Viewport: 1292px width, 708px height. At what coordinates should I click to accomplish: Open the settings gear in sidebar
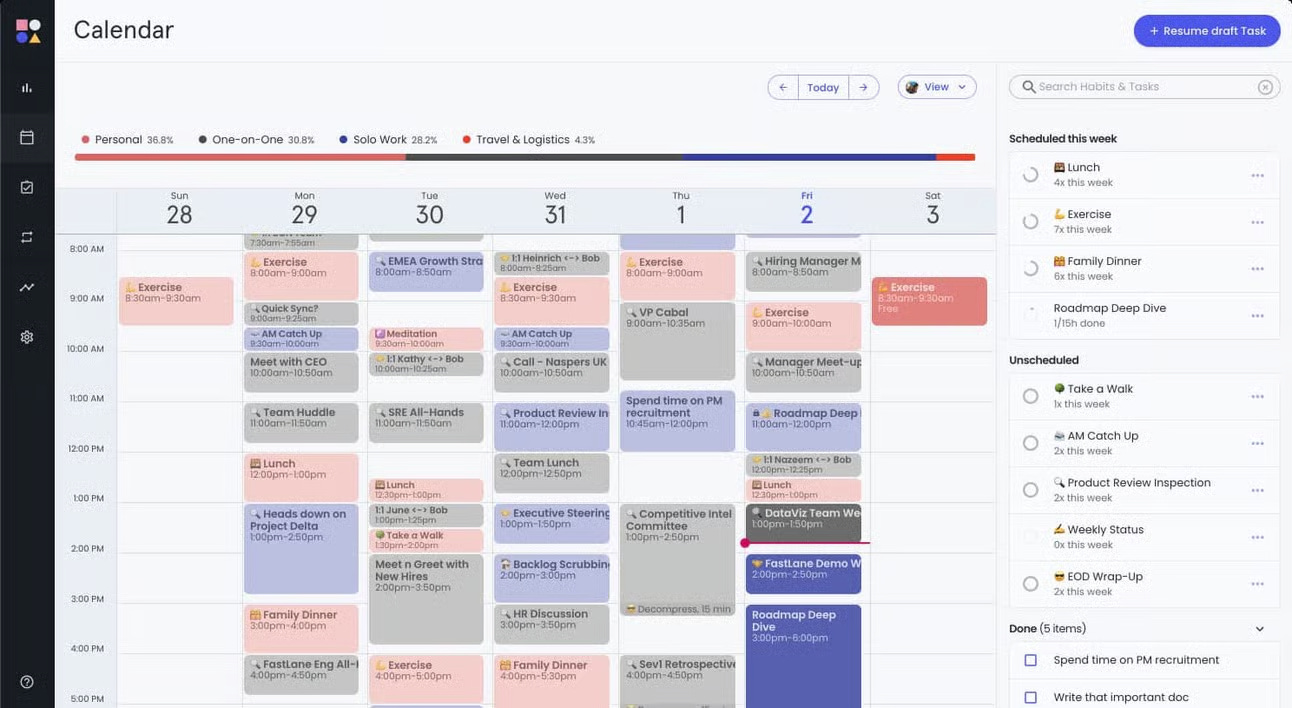click(27, 337)
